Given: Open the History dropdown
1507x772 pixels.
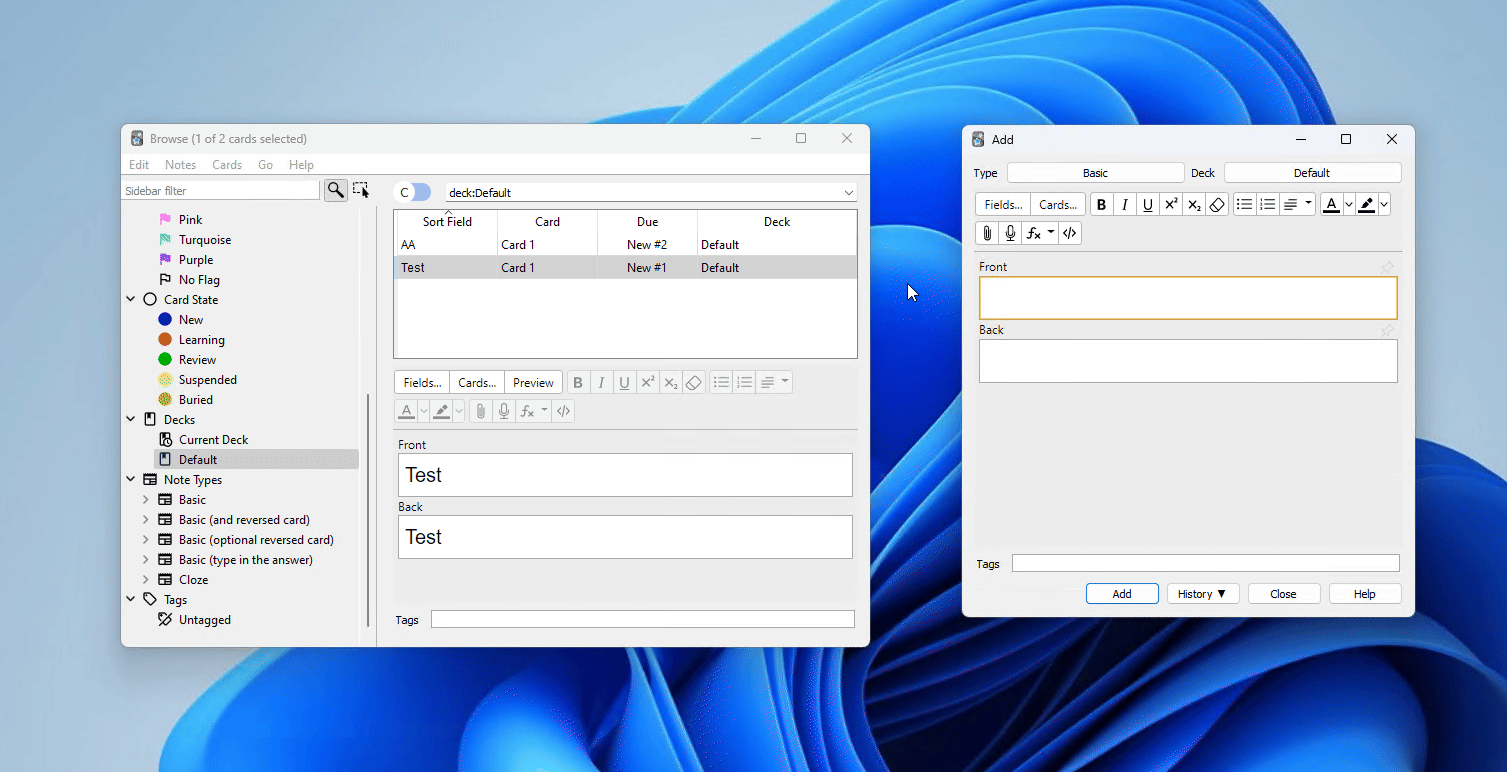Looking at the screenshot, I should [1202, 594].
